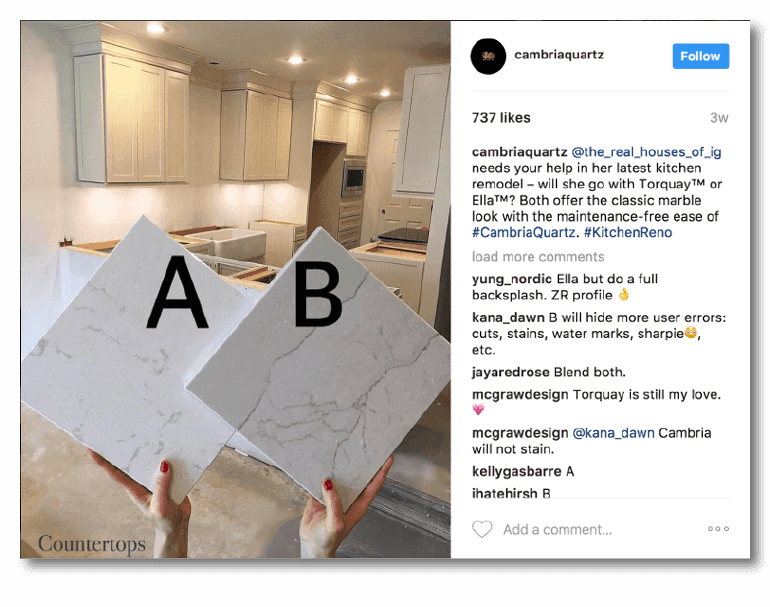
Task: Open the three-dot more options menu
Action: pos(718,529)
